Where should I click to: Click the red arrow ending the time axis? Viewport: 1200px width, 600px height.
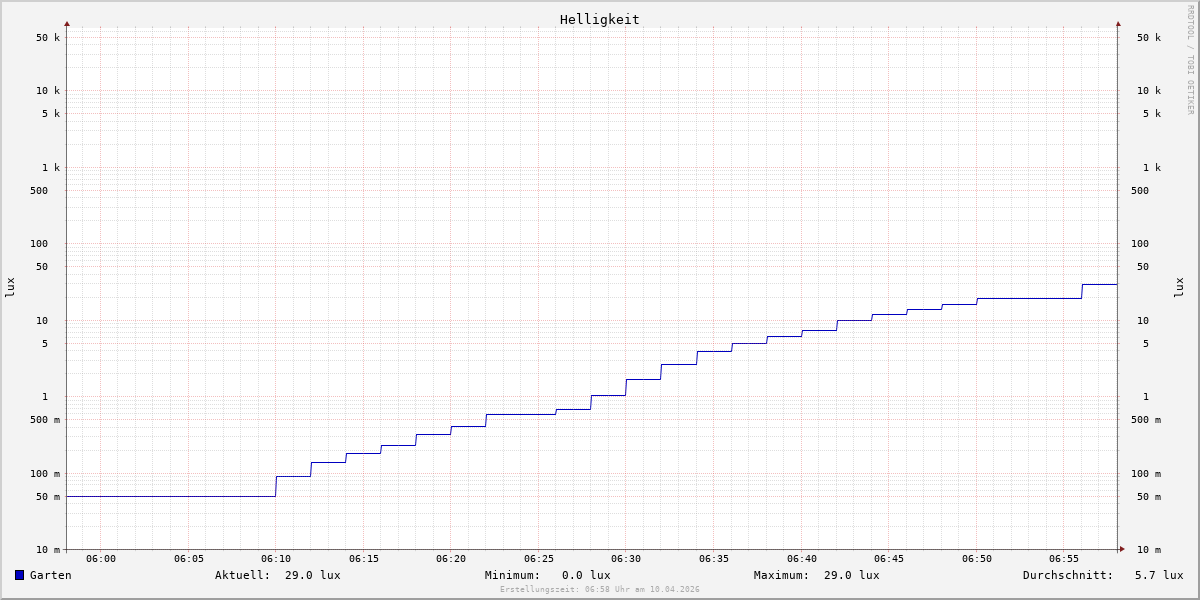[x=1121, y=549]
